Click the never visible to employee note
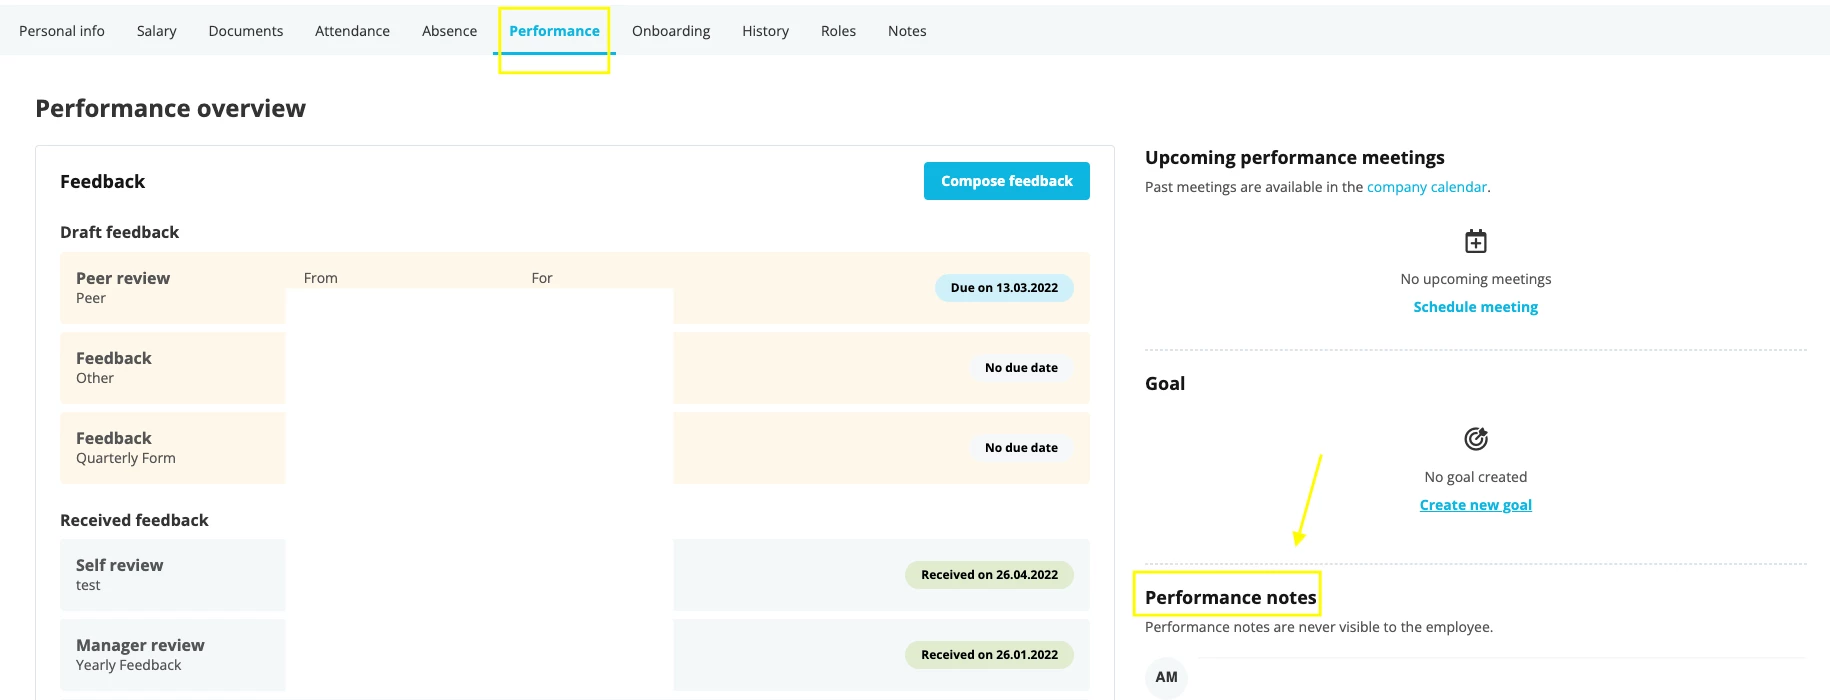The height and width of the screenshot is (700, 1830). coord(1319,627)
